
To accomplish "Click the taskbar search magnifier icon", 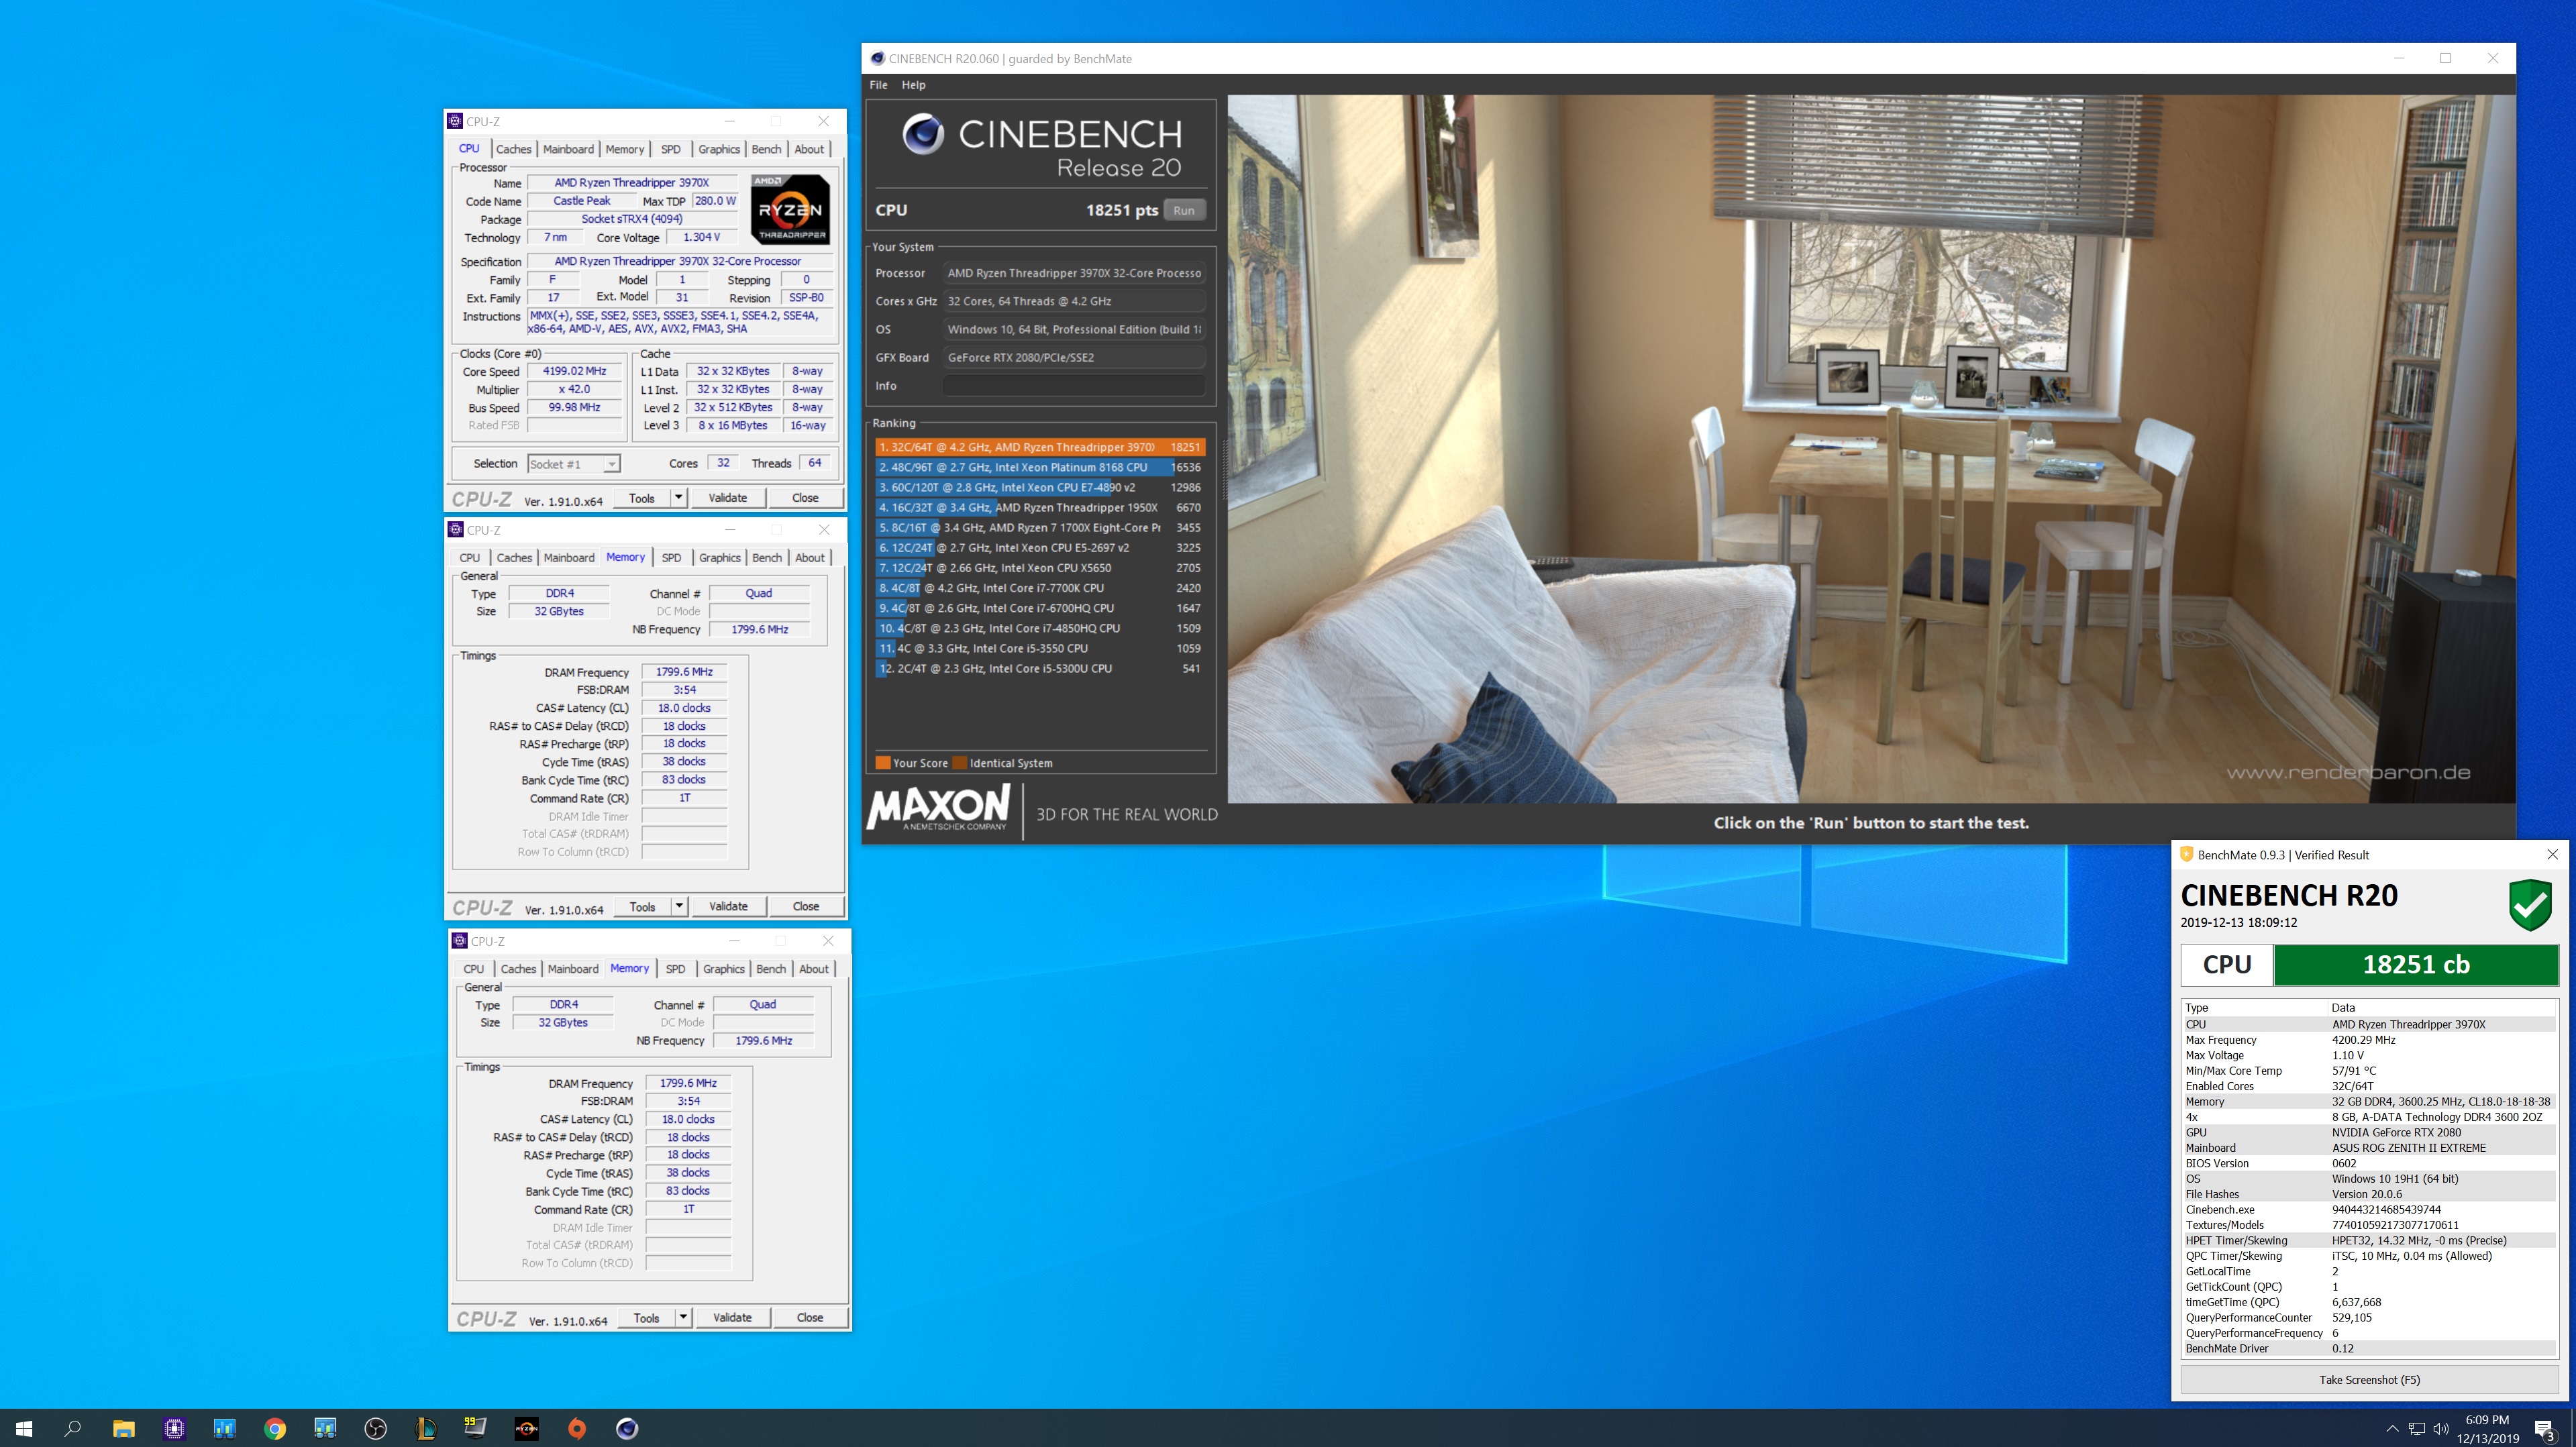I will point(72,1428).
